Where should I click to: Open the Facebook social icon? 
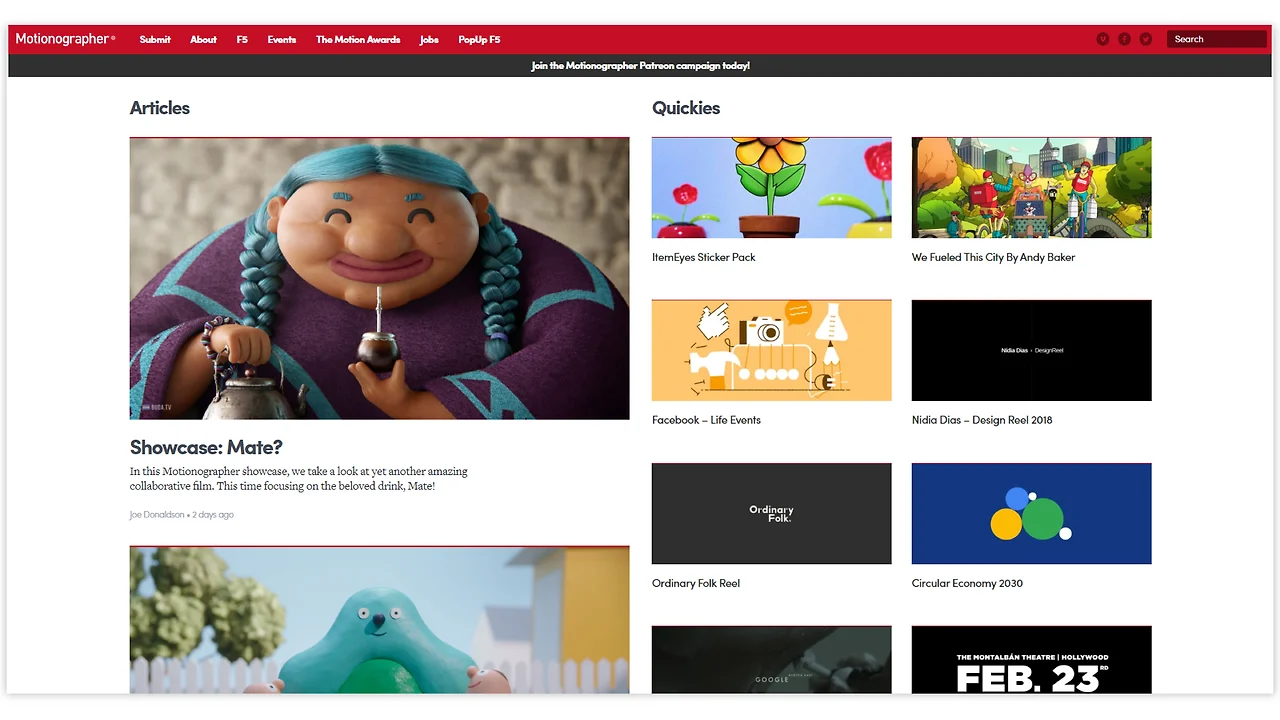click(x=1124, y=39)
